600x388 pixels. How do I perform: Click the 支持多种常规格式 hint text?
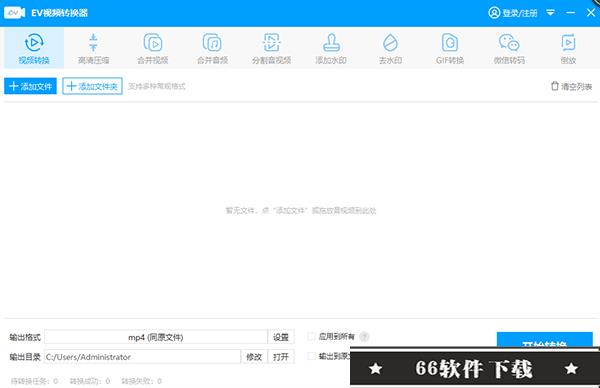157,86
